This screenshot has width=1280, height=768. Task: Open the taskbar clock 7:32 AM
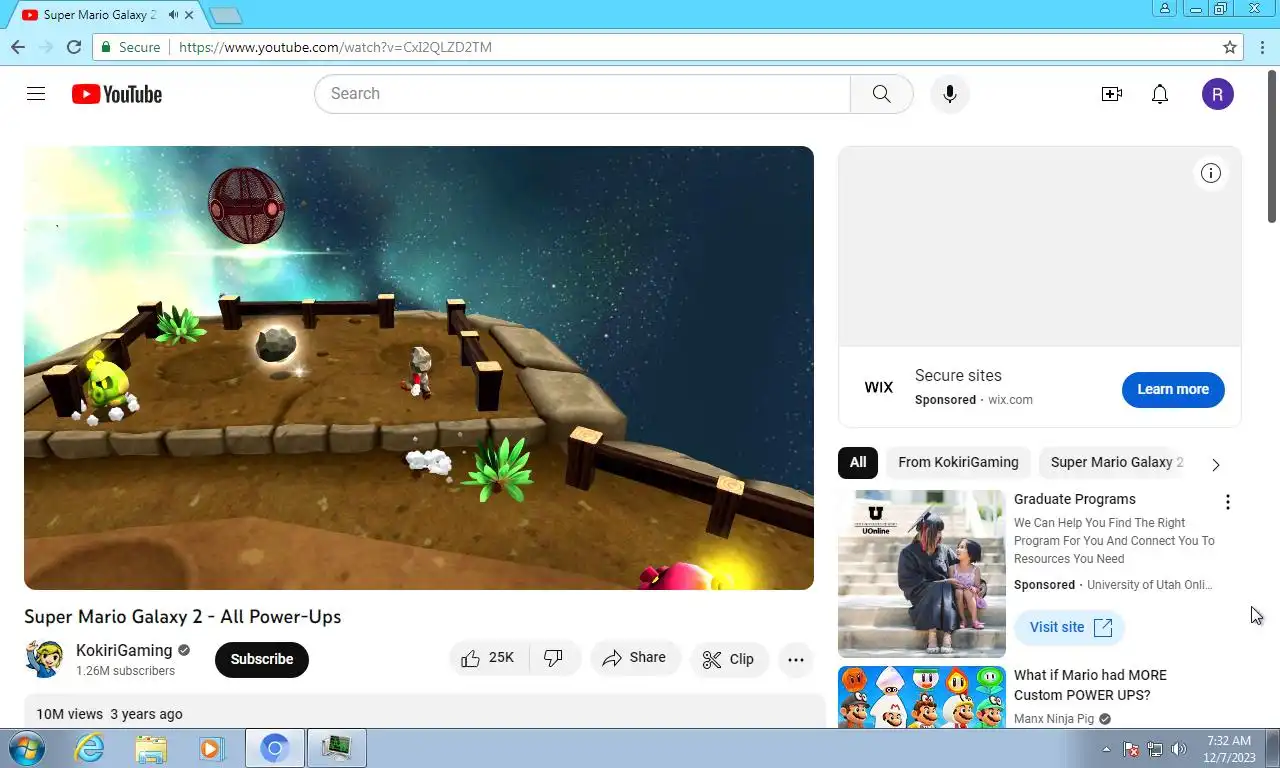point(1229,749)
